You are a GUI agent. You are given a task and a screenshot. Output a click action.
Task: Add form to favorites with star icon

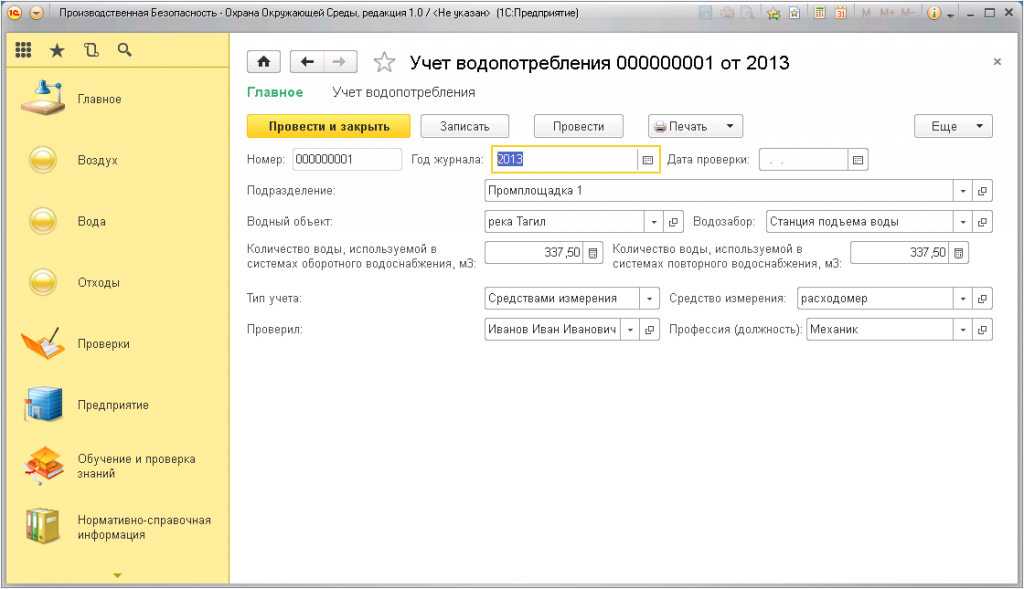coord(384,63)
